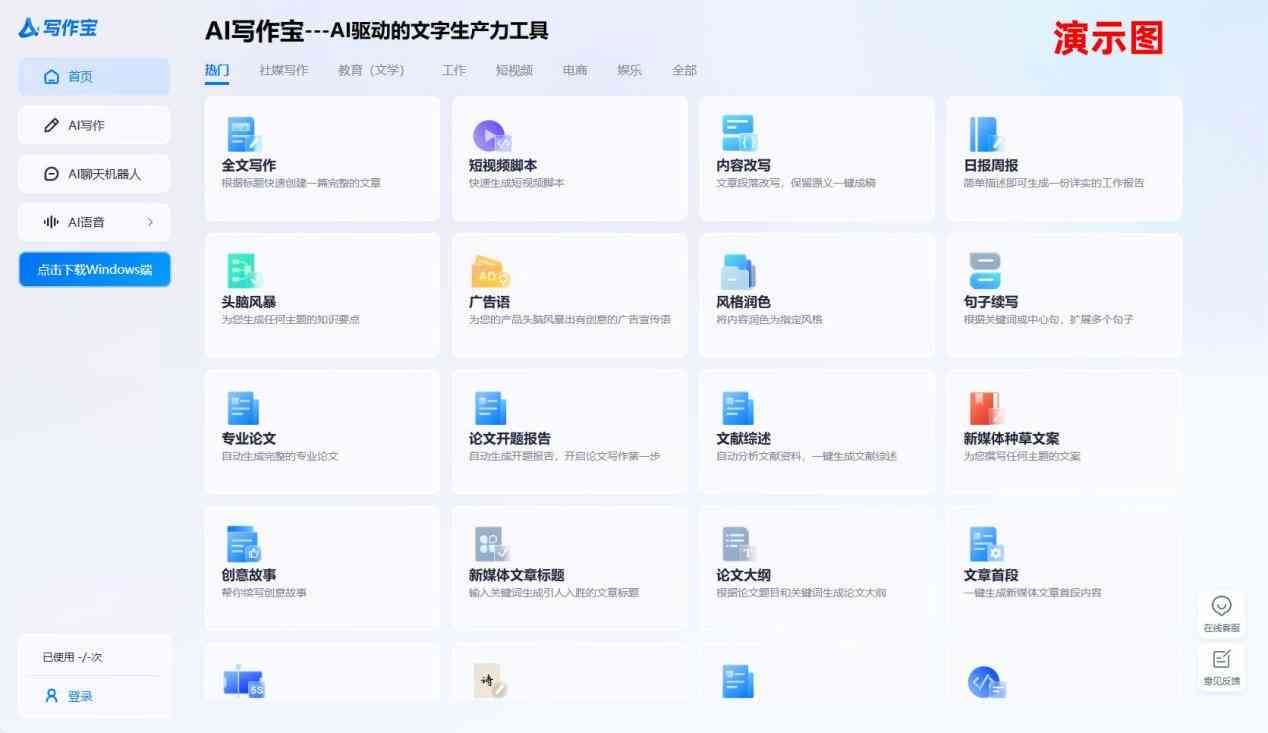The width and height of the screenshot is (1268, 733).
Task: Click the 登录 link
Action: 80,696
